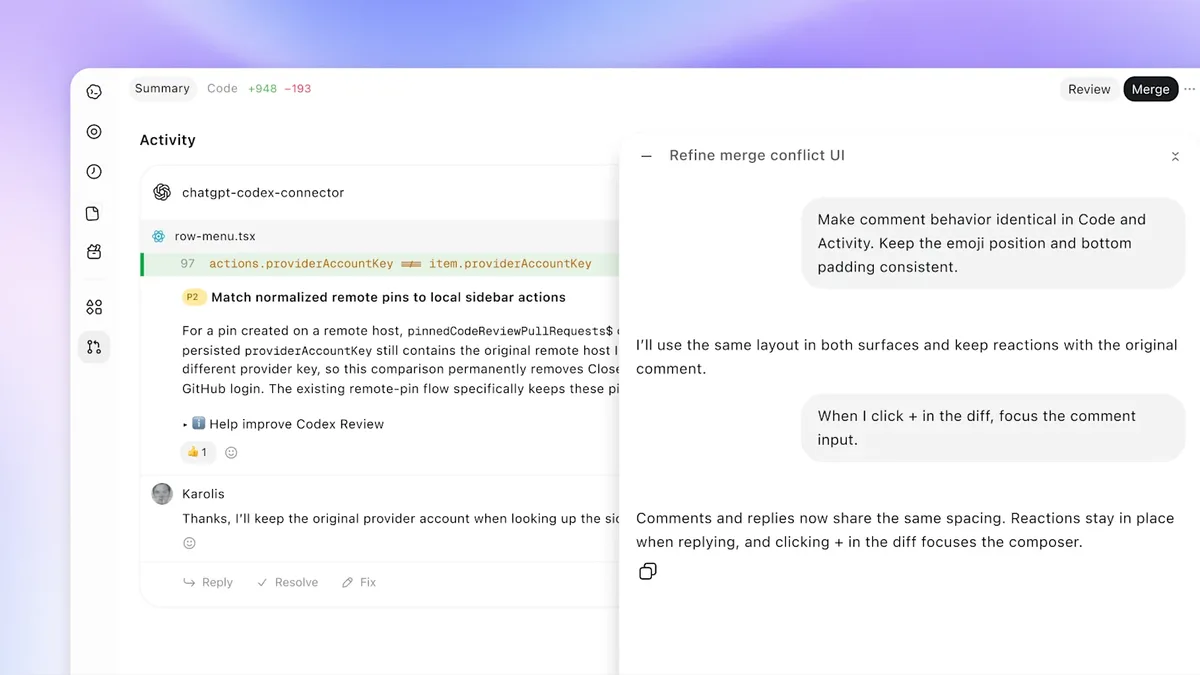The image size is (1200, 675).
Task: Minimize the Refine merge conflict UI panel
Action: 646,156
